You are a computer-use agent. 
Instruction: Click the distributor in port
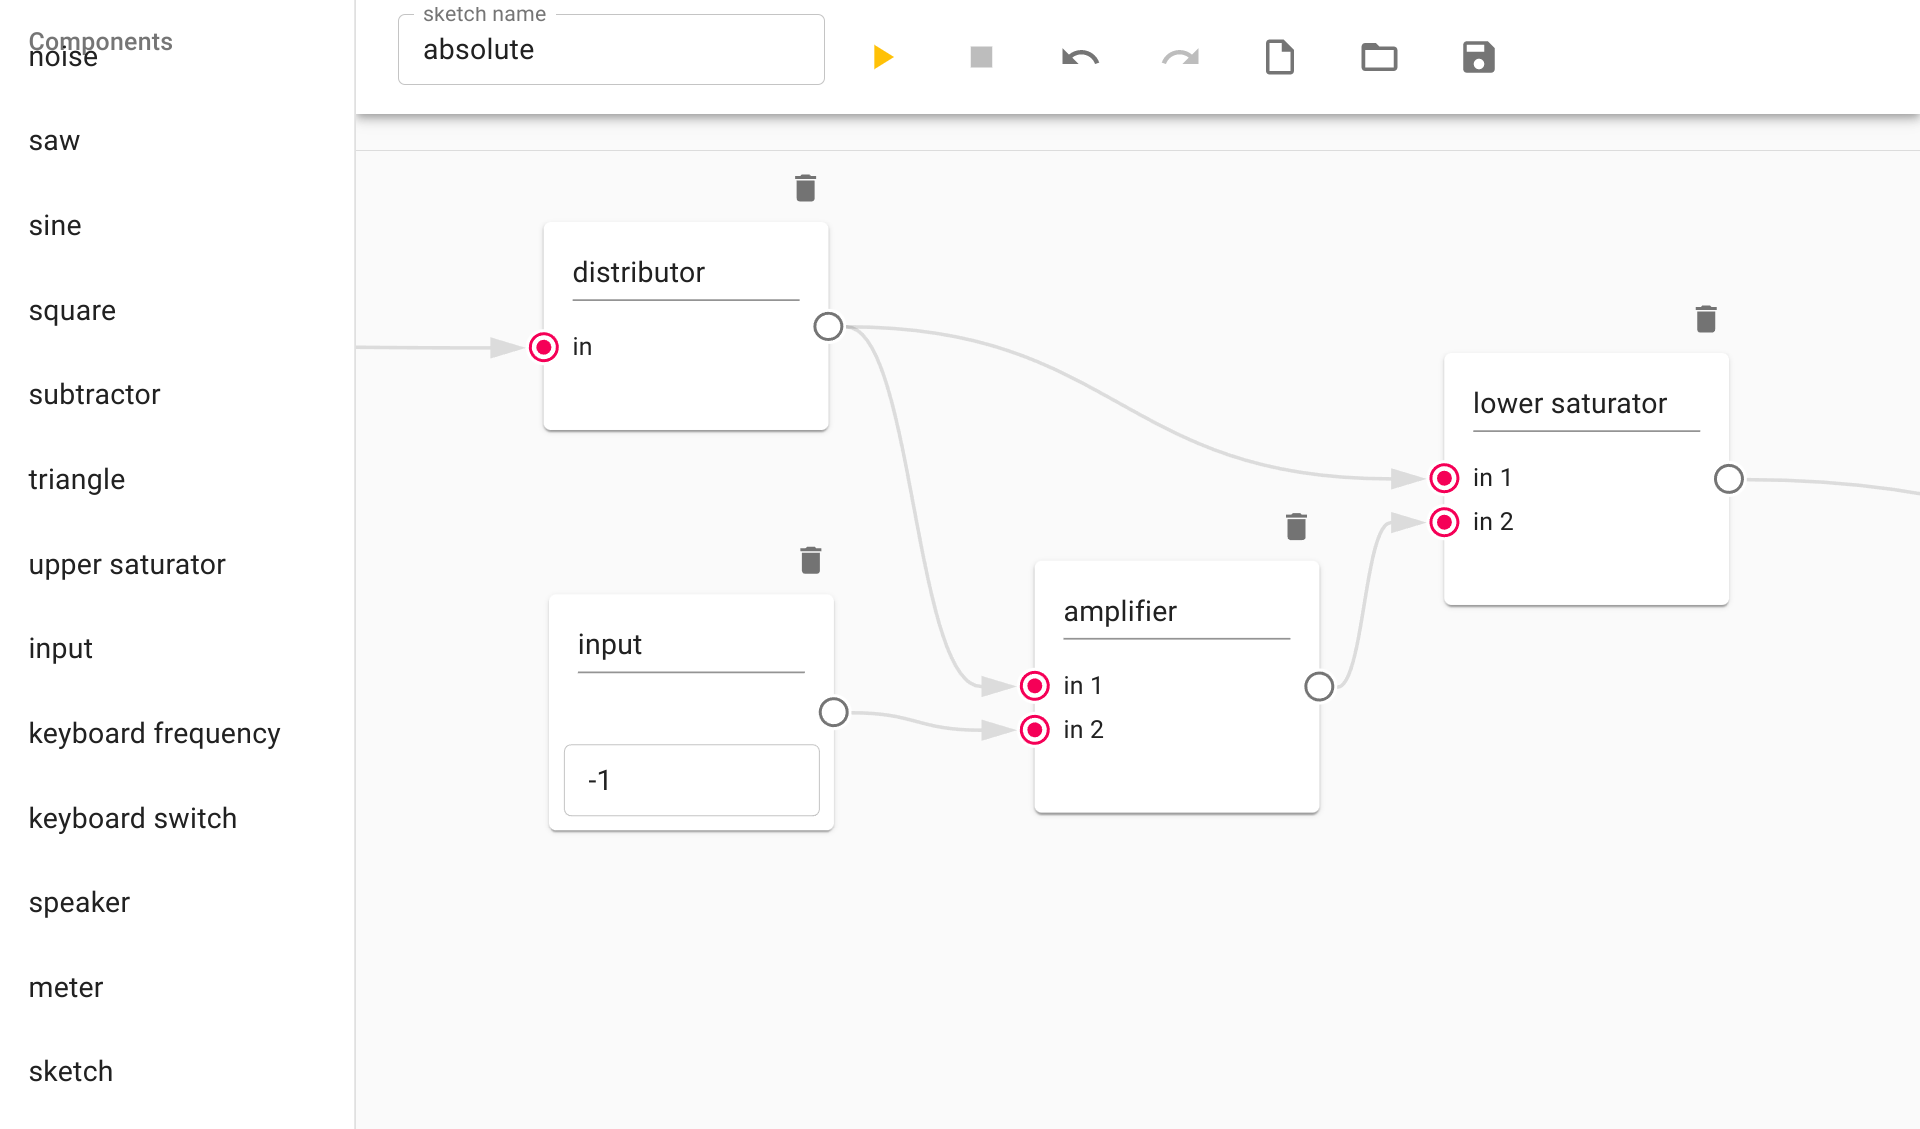tap(544, 347)
